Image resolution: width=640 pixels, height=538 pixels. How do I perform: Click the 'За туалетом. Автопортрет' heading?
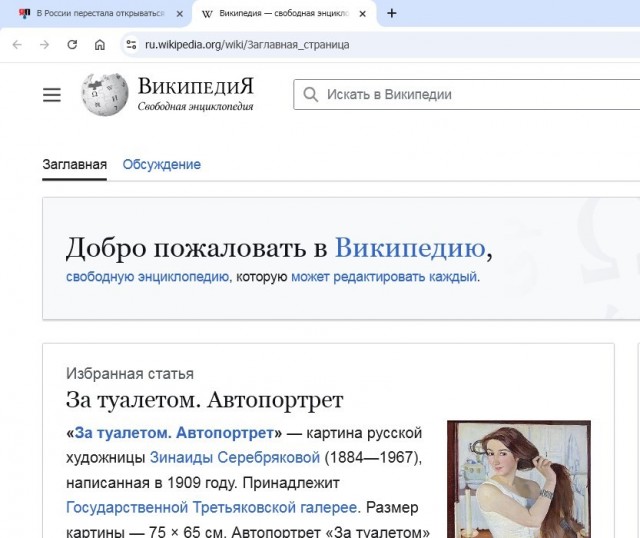(x=204, y=400)
